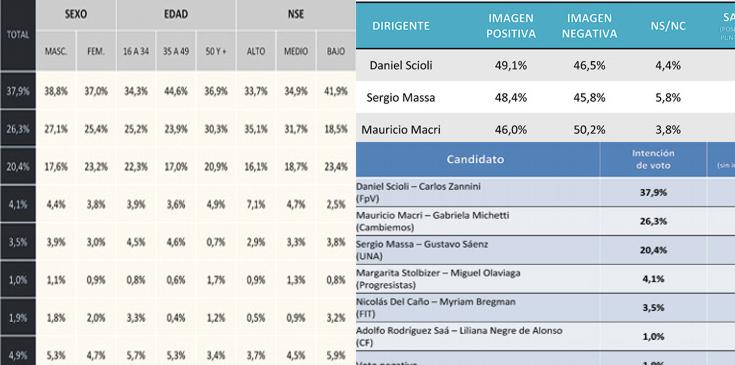Click the EDAD column group header

point(176,15)
